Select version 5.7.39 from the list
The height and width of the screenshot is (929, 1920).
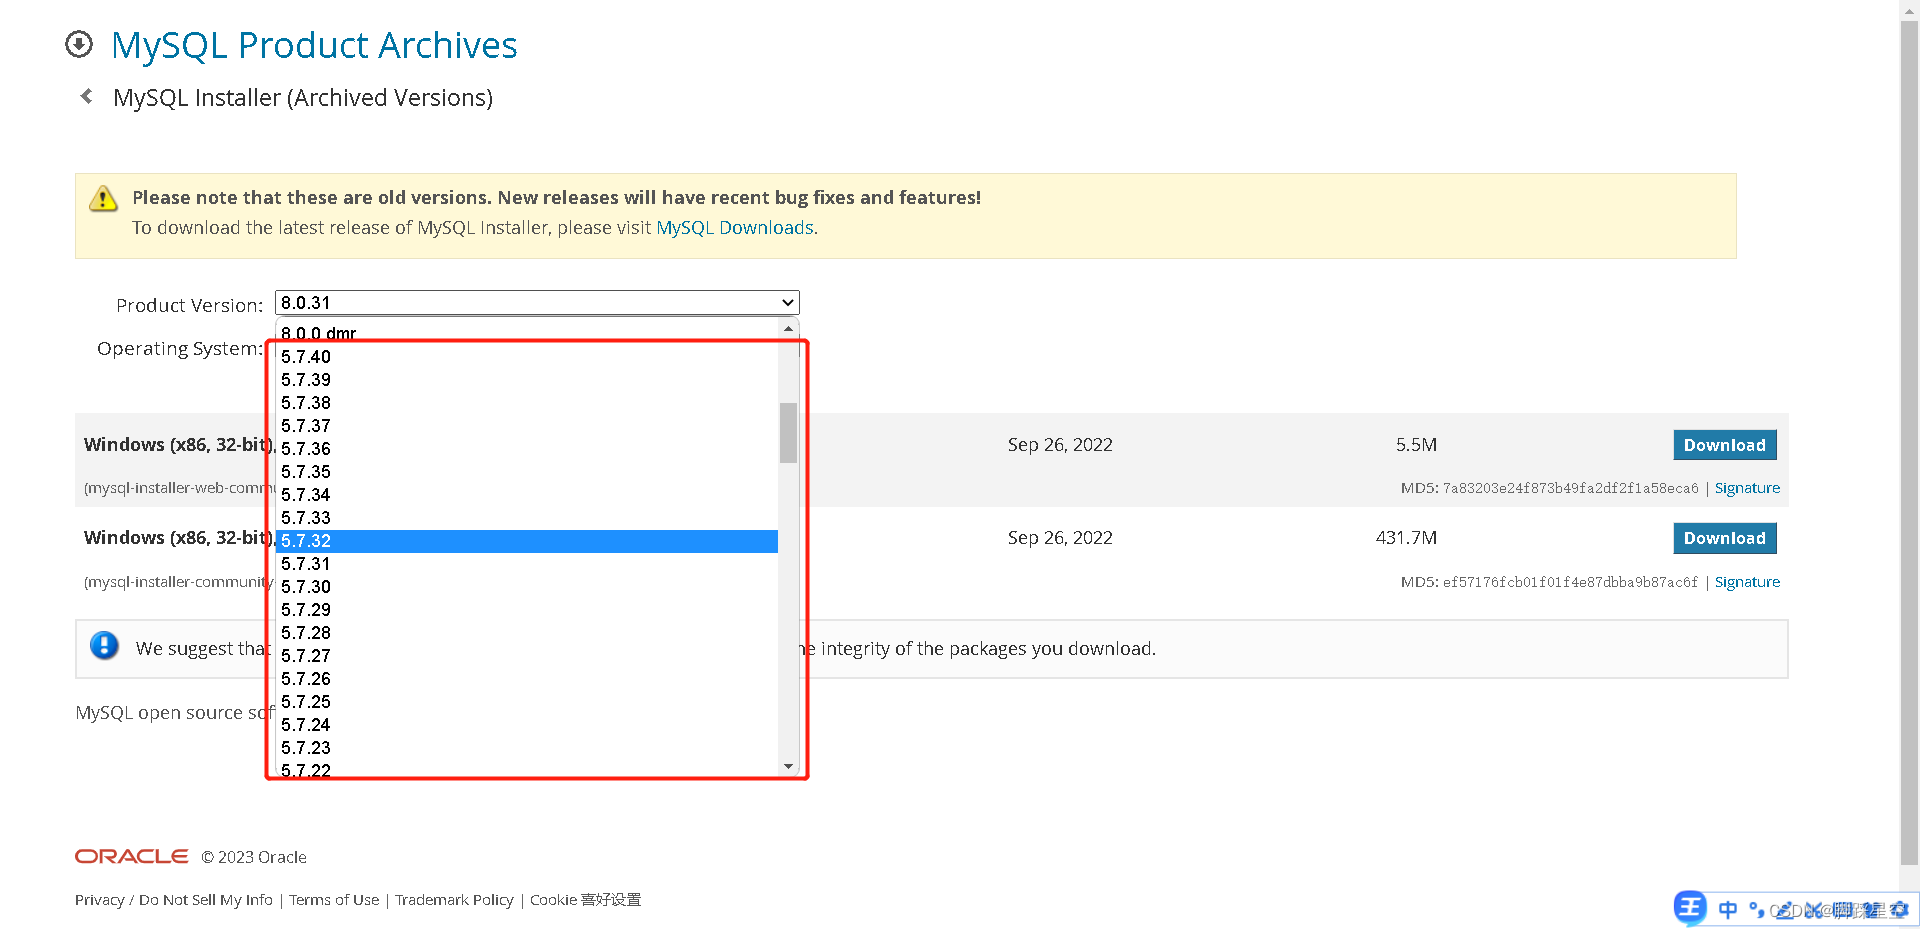pos(527,380)
